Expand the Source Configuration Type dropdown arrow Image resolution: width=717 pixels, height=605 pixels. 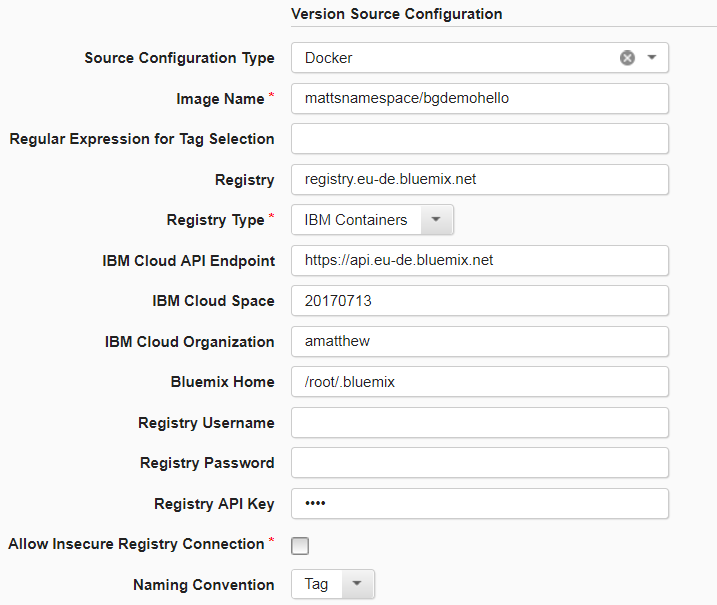[652, 58]
